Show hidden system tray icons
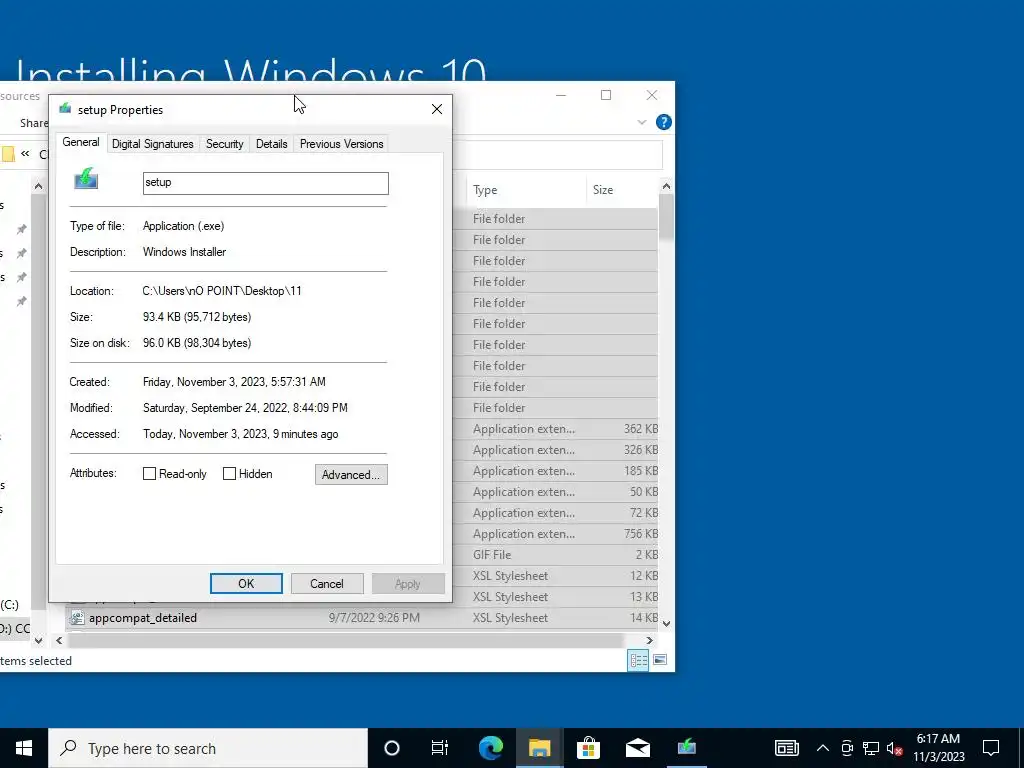The height and width of the screenshot is (768, 1024). [823, 748]
